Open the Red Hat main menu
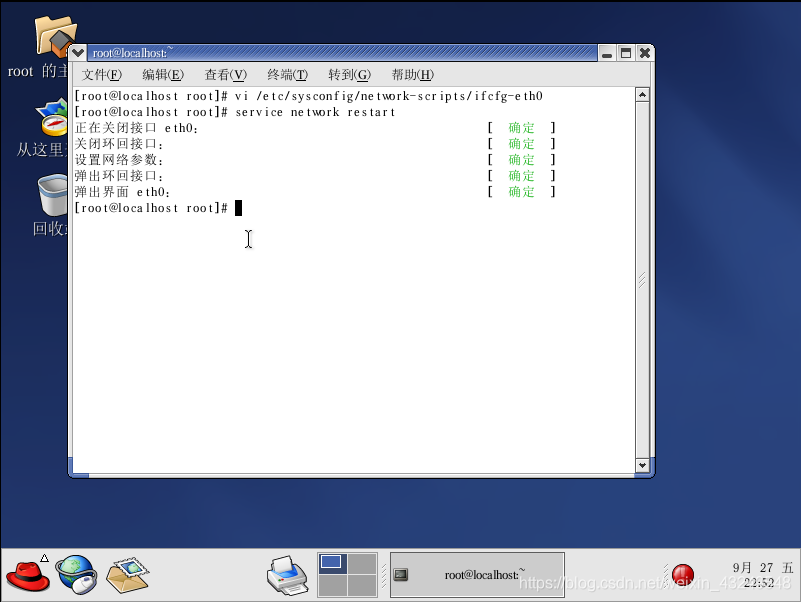The width and height of the screenshot is (801, 602). [x=28, y=574]
